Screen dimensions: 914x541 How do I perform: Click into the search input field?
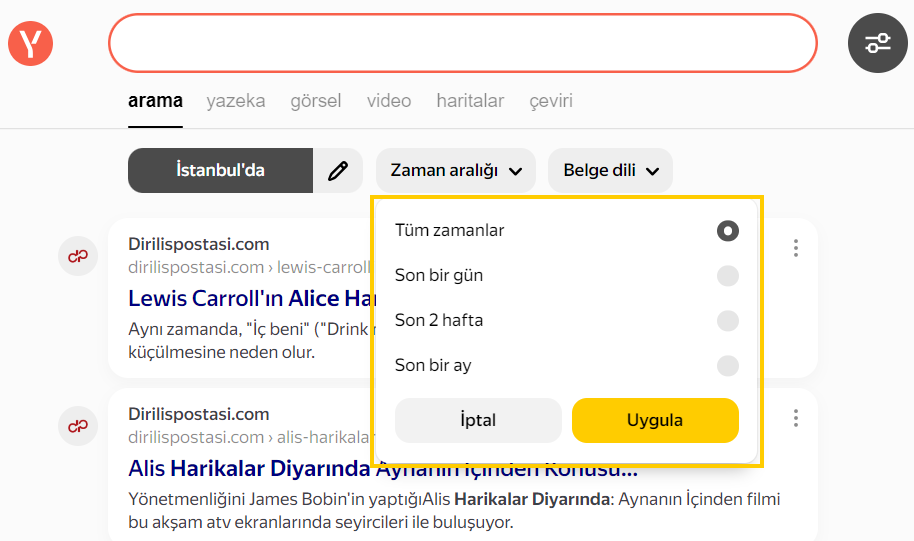(462, 43)
